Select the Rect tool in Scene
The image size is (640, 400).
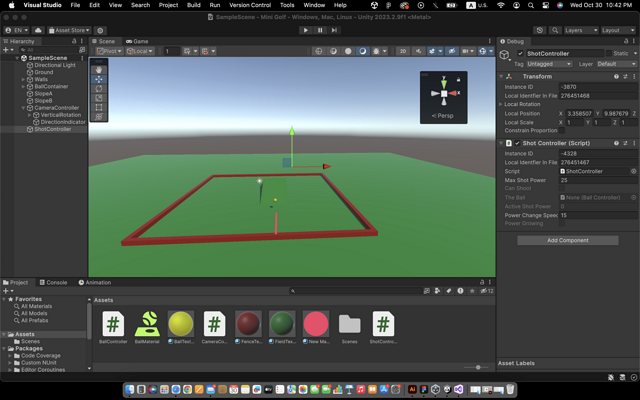point(99,107)
